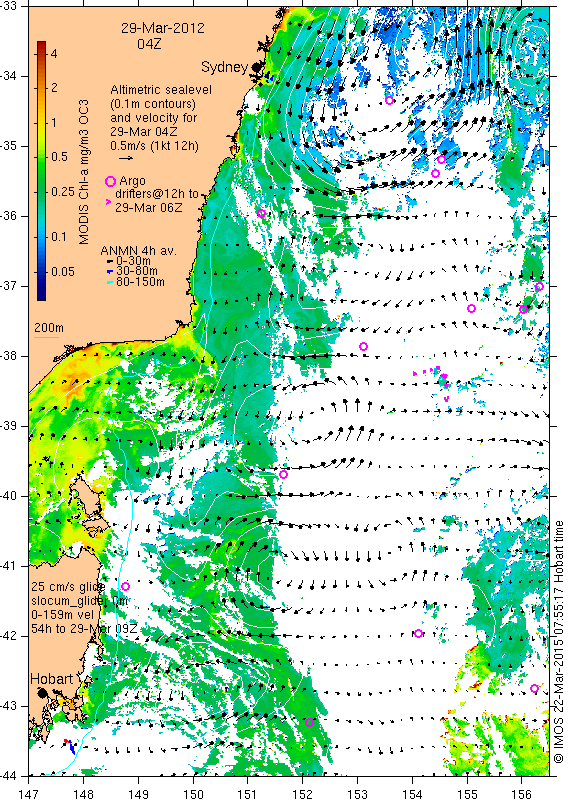Select the Argo float near 39.7°S 151.6°E
Screen dimensions: 570x800
(x=284, y=474)
